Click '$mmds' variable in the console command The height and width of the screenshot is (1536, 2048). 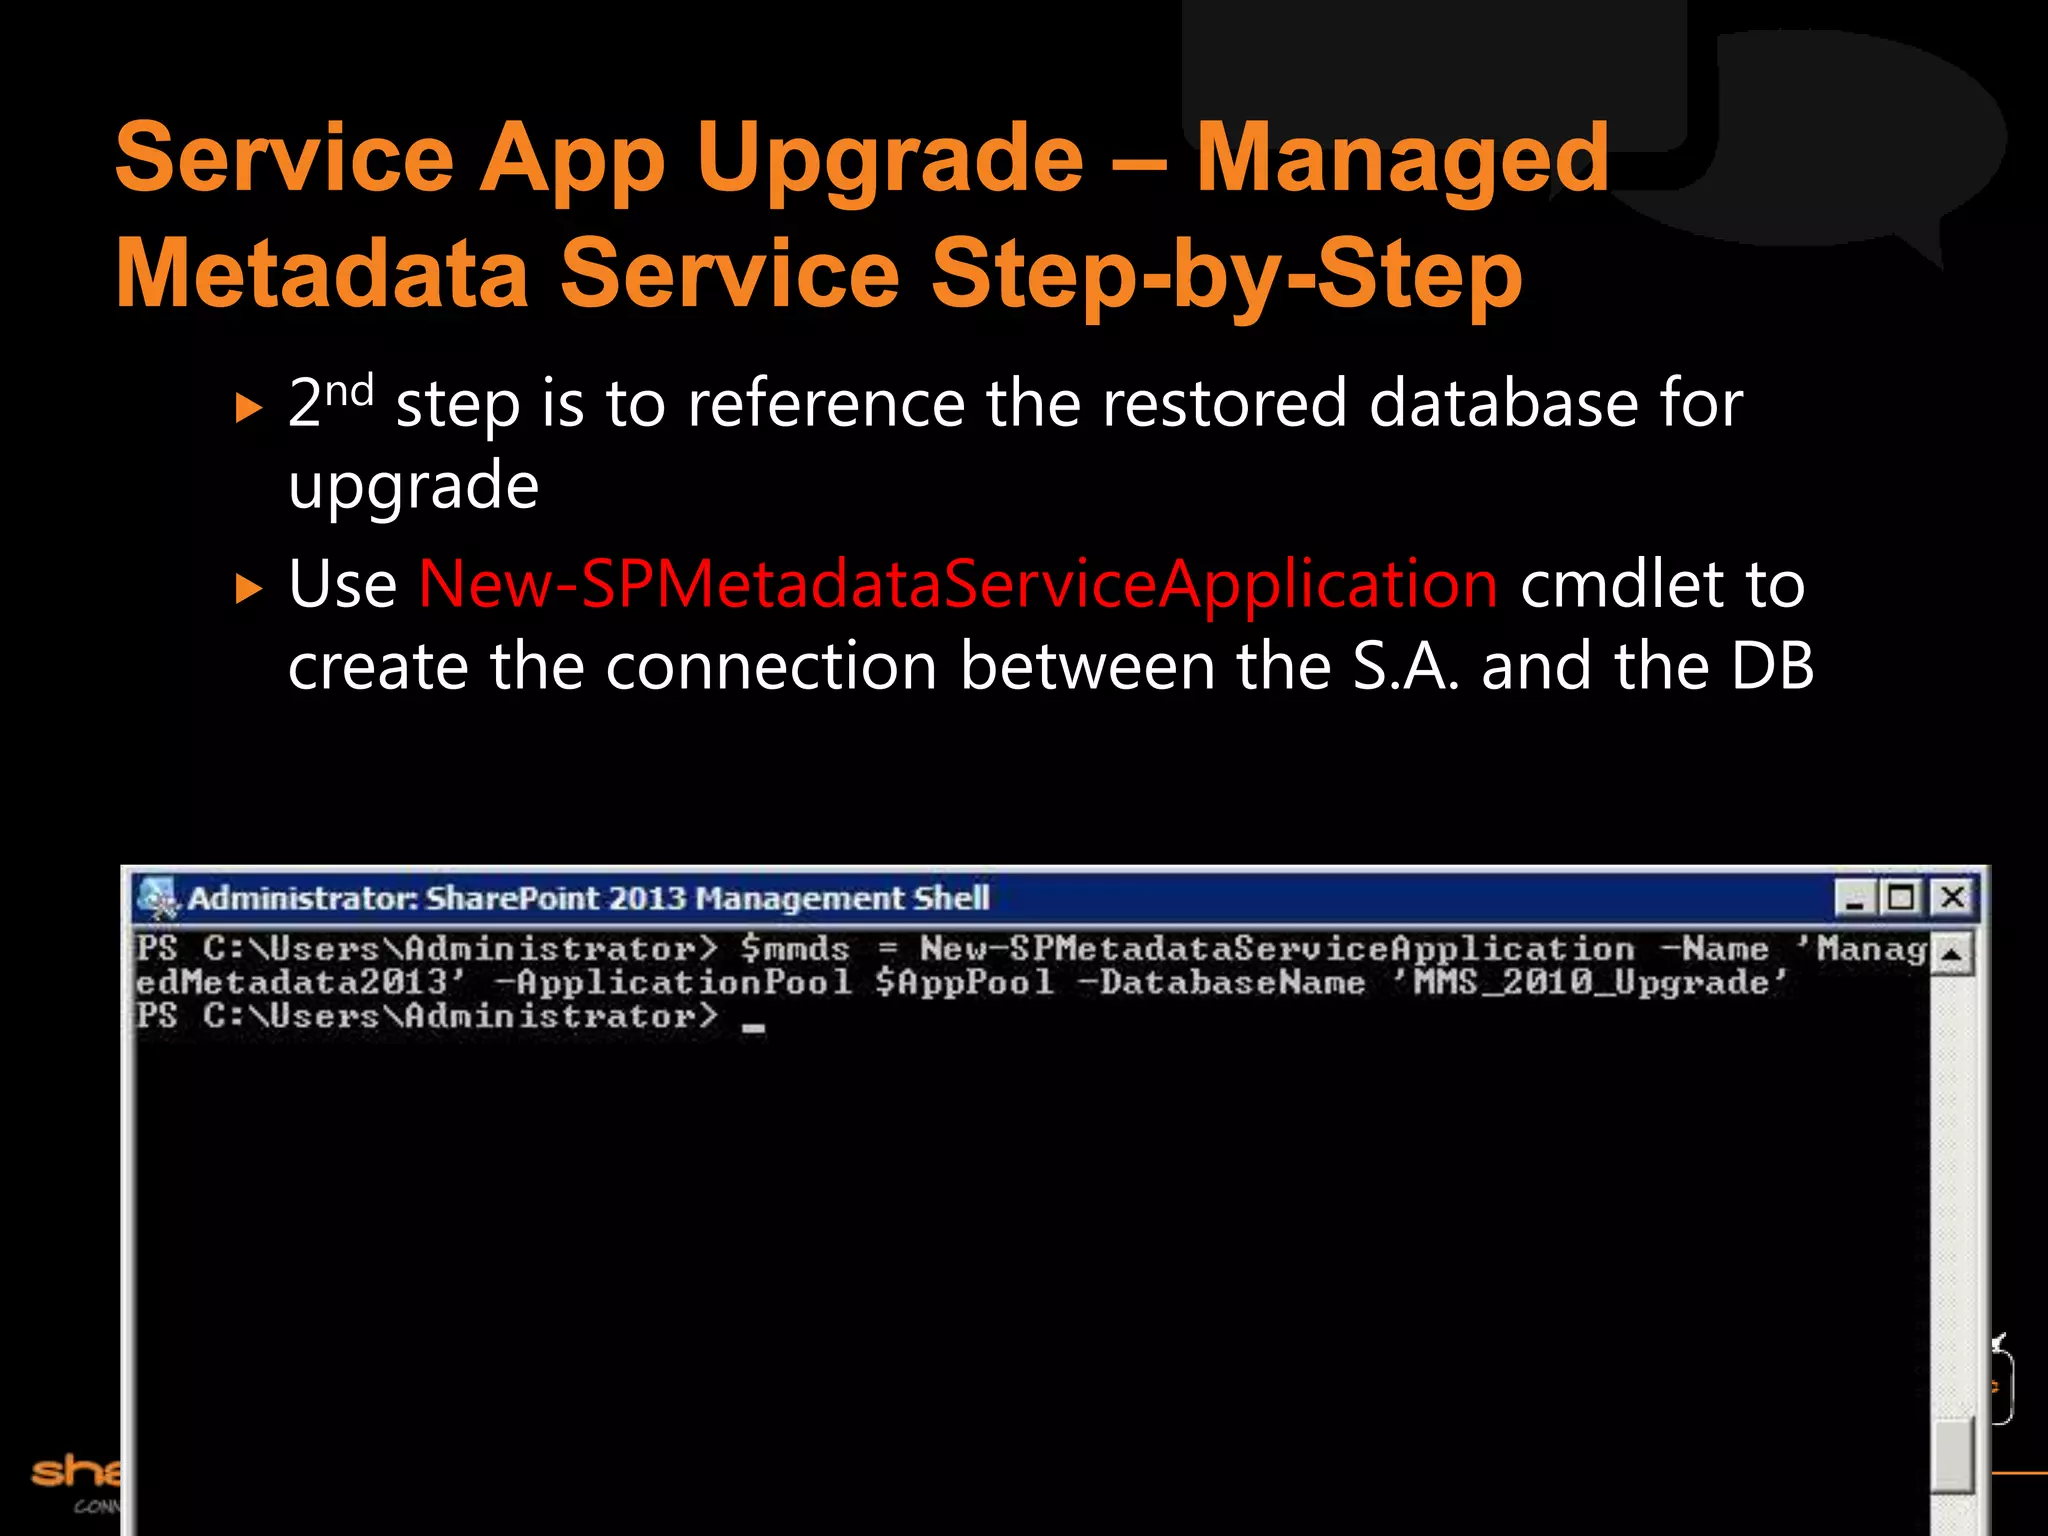click(795, 948)
